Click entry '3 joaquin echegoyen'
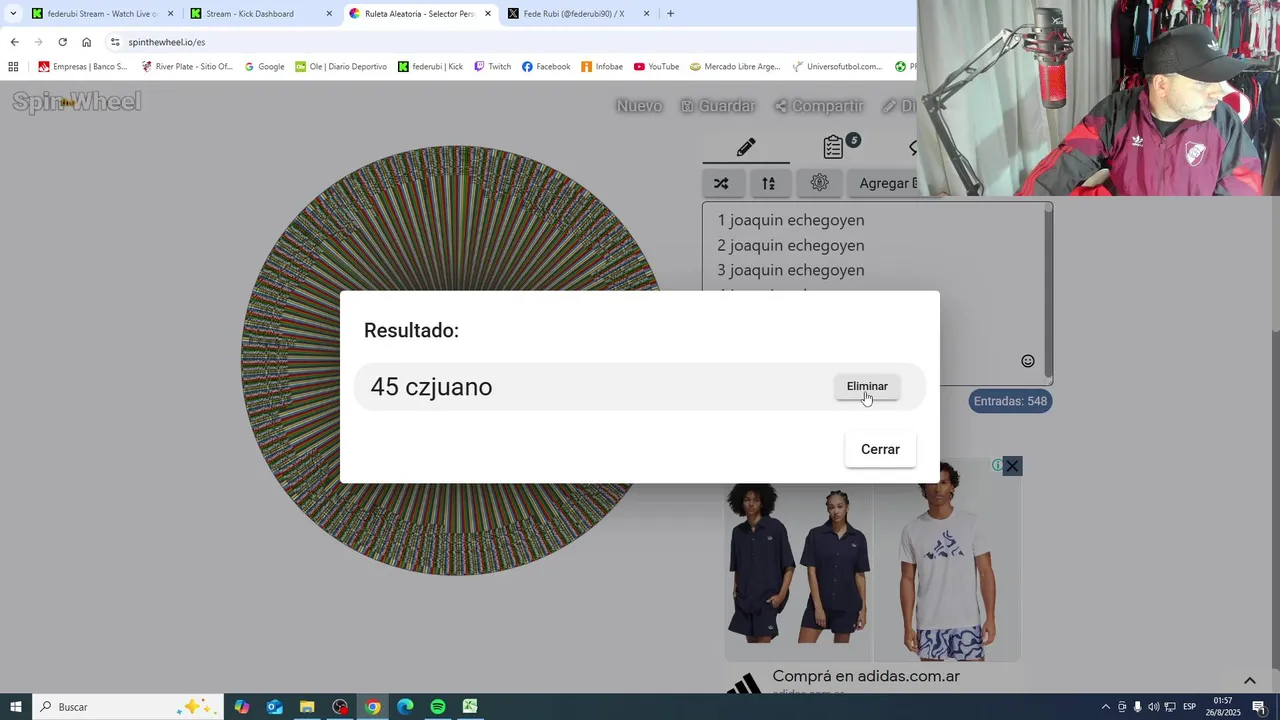The image size is (1280, 720). [790, 270]
